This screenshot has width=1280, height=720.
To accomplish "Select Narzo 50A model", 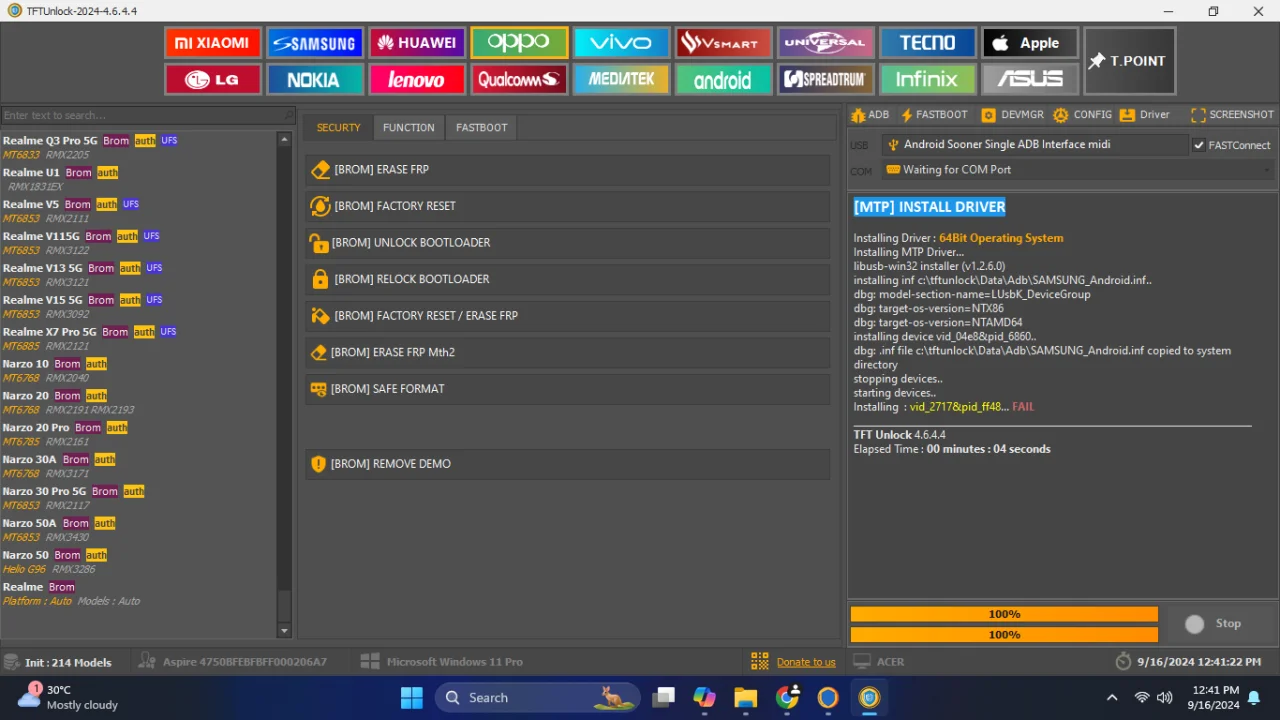I will click(138, 530).
